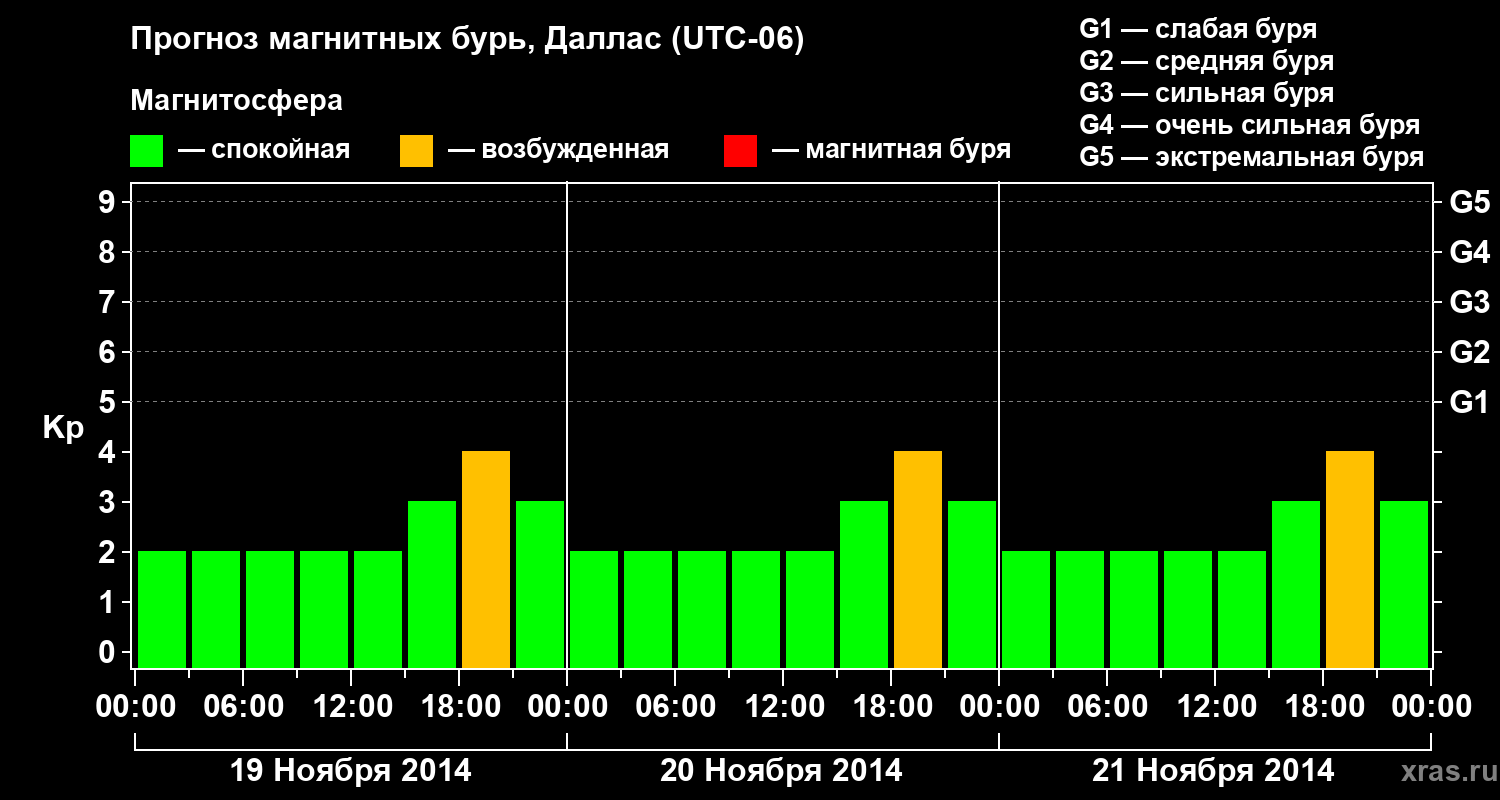Click the 'Kp' axis title
The width and height of the screenshot is (1500, 800).
click(63, 428)
